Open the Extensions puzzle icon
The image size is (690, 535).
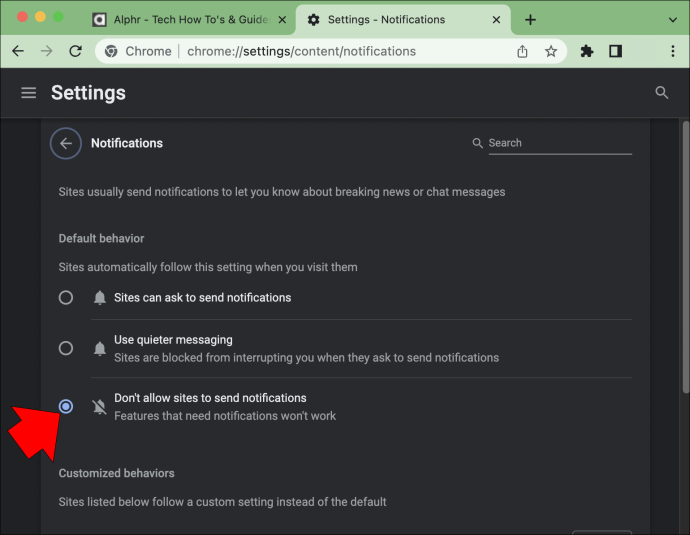587,51
